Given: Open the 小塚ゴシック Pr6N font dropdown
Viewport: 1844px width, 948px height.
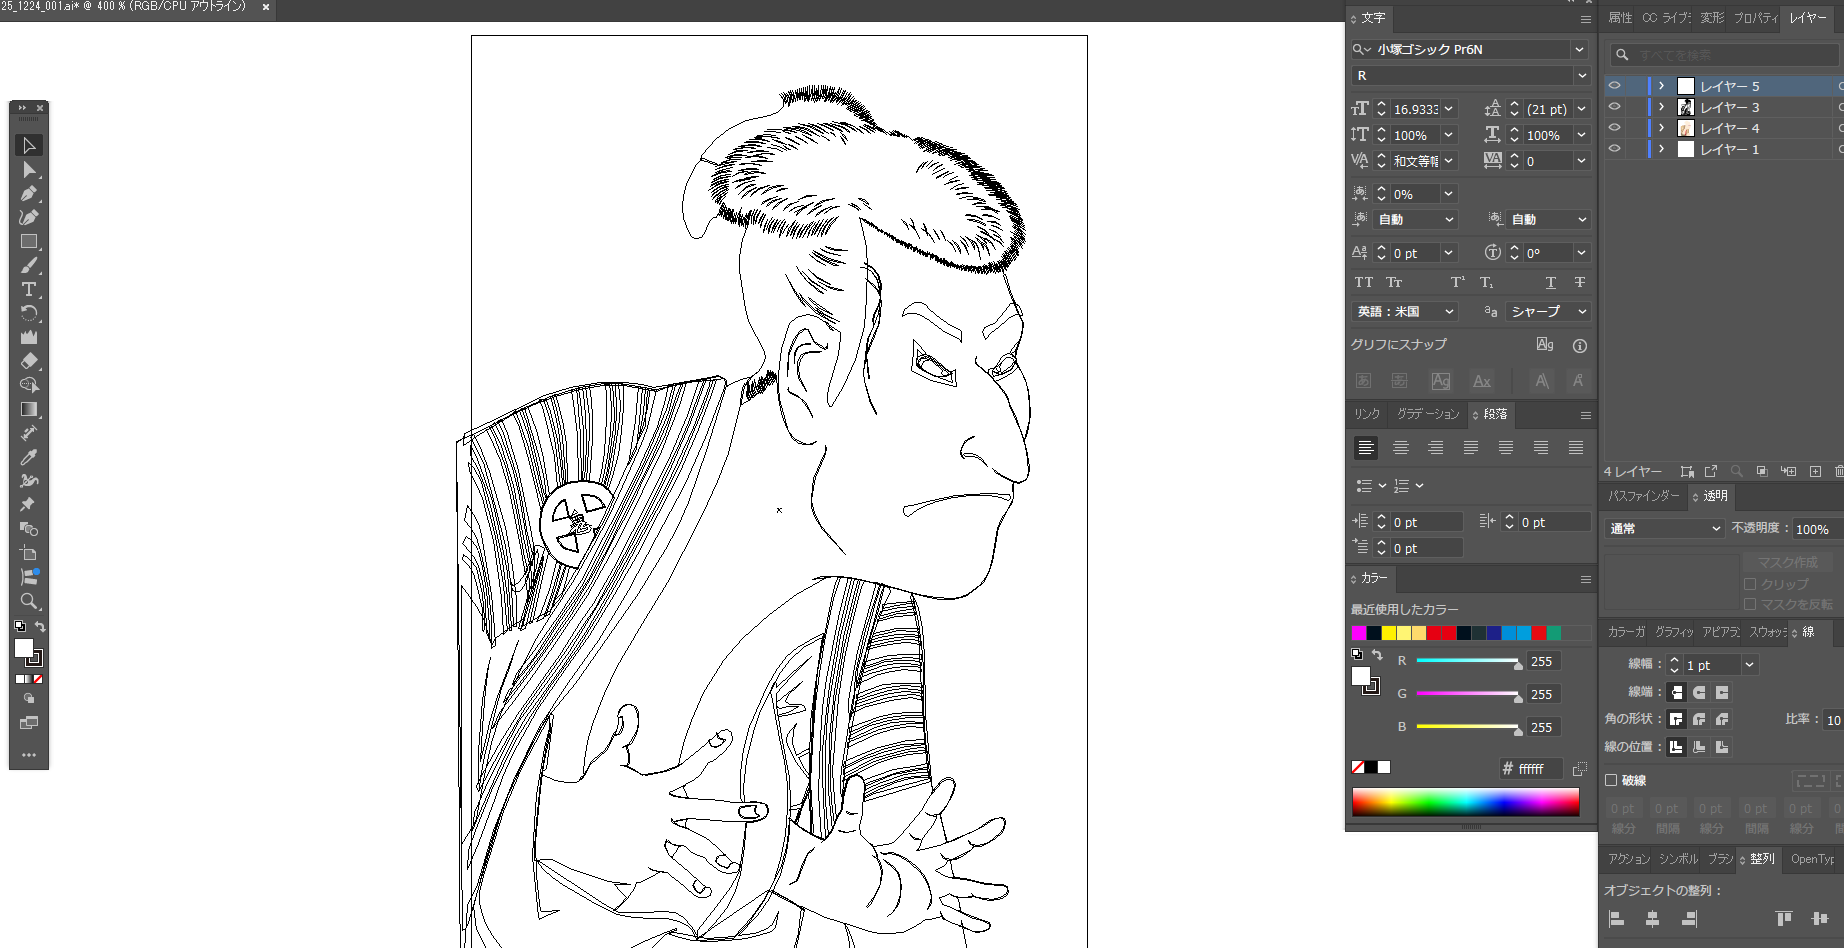Looking at the screenshot, I should 1579,49.
